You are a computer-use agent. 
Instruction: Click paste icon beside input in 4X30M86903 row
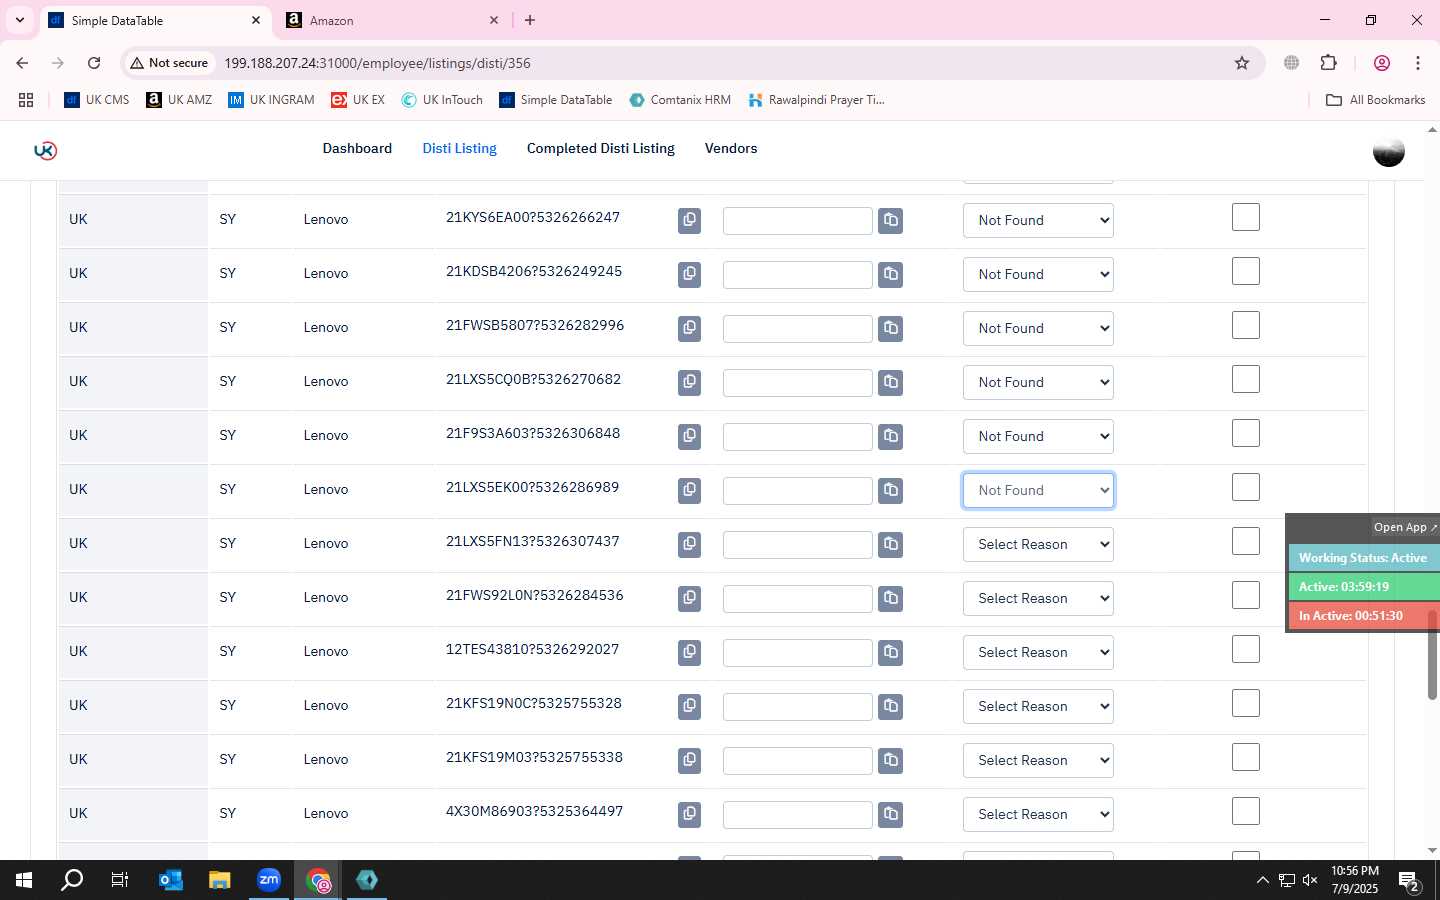click(890, 814)
